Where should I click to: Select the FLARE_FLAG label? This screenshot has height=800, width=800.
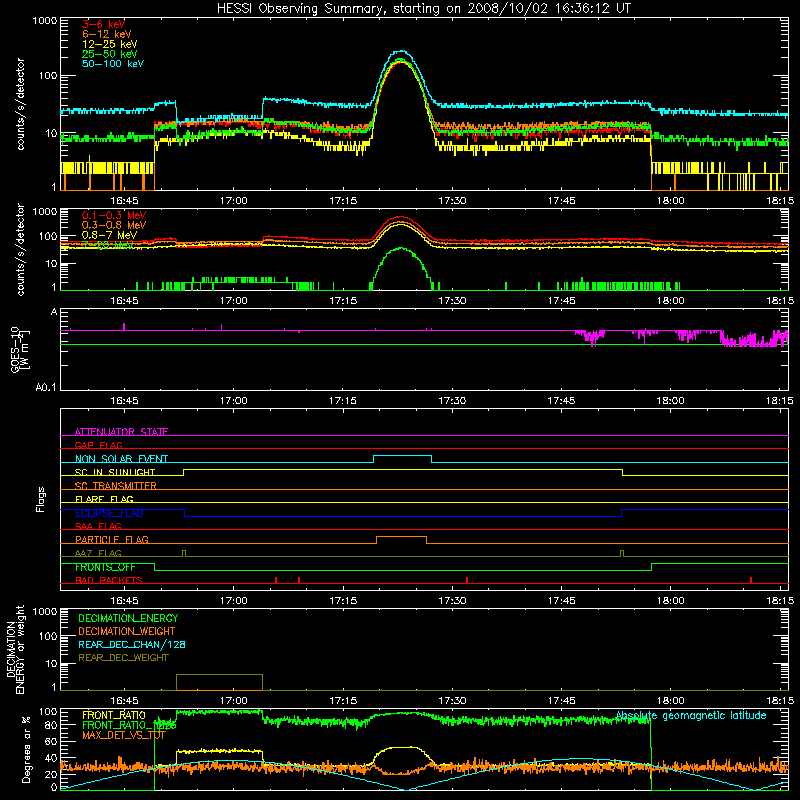[x=104, y=499]
